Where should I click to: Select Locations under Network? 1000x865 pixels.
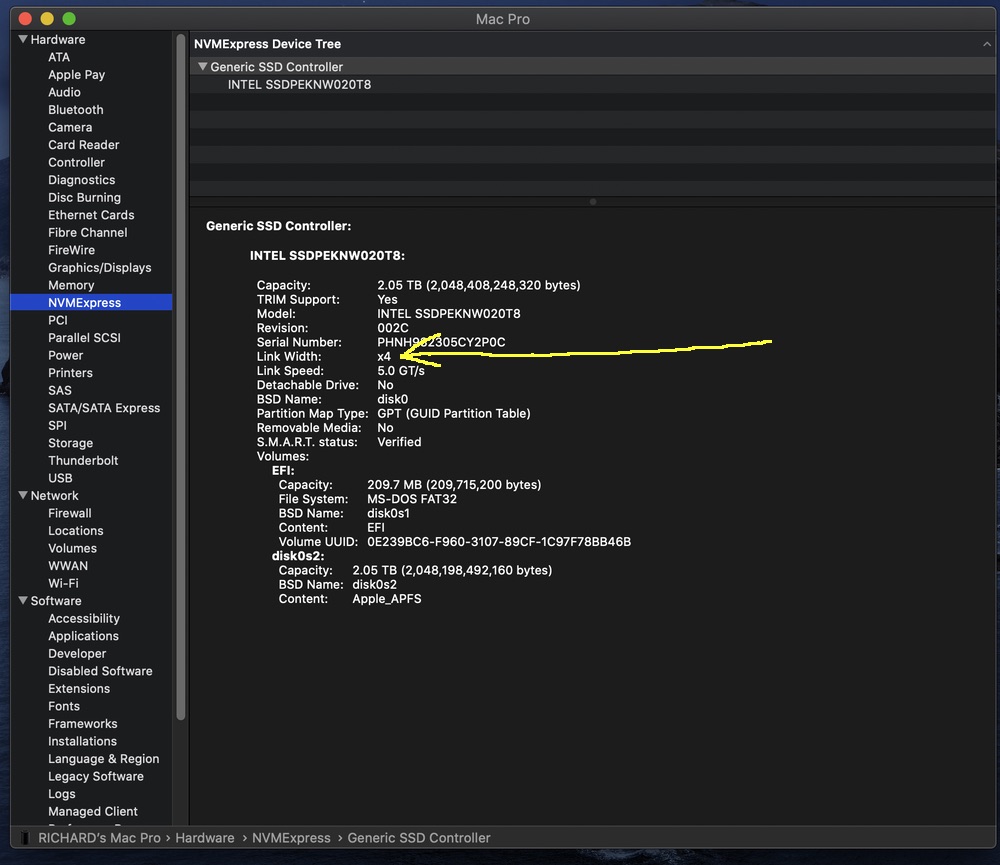click(75, 531)
